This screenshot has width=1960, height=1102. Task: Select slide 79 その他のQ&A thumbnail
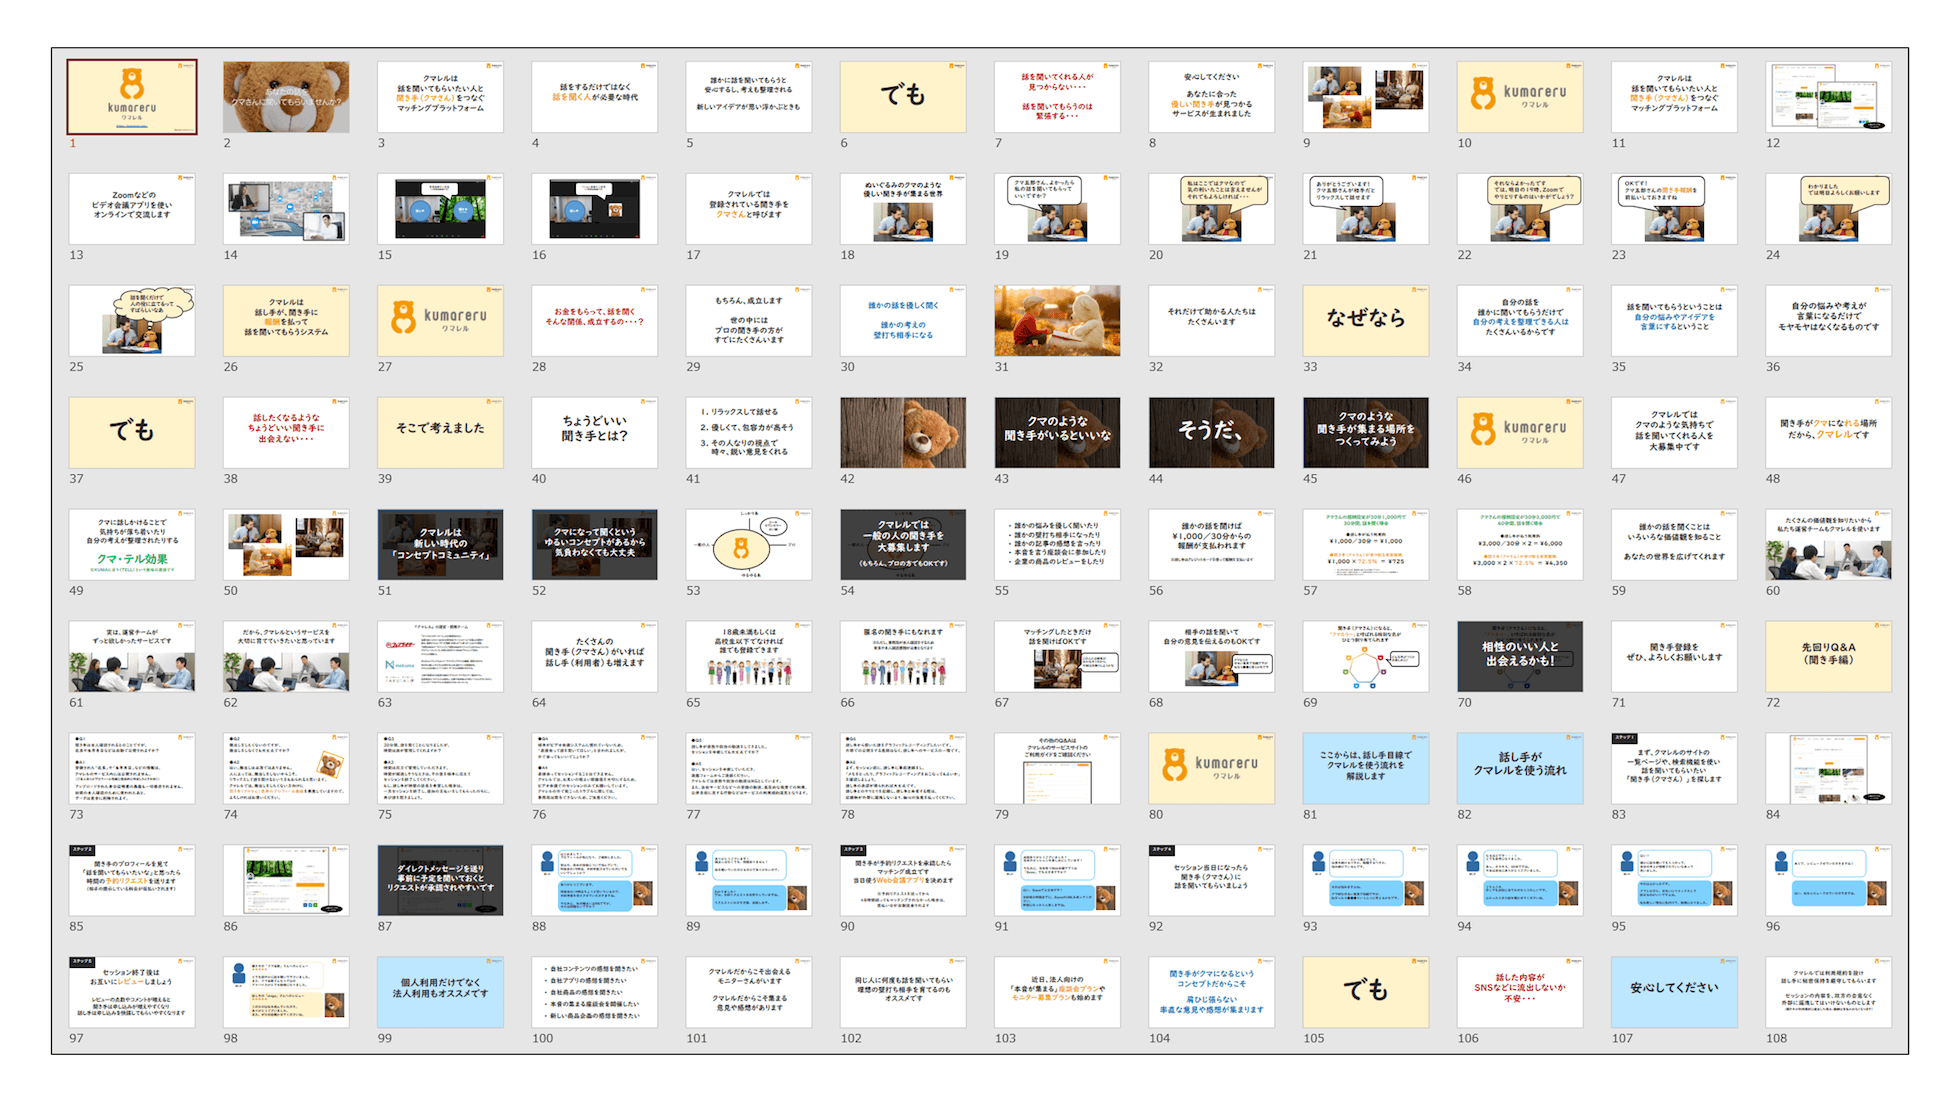(1057, 769)
